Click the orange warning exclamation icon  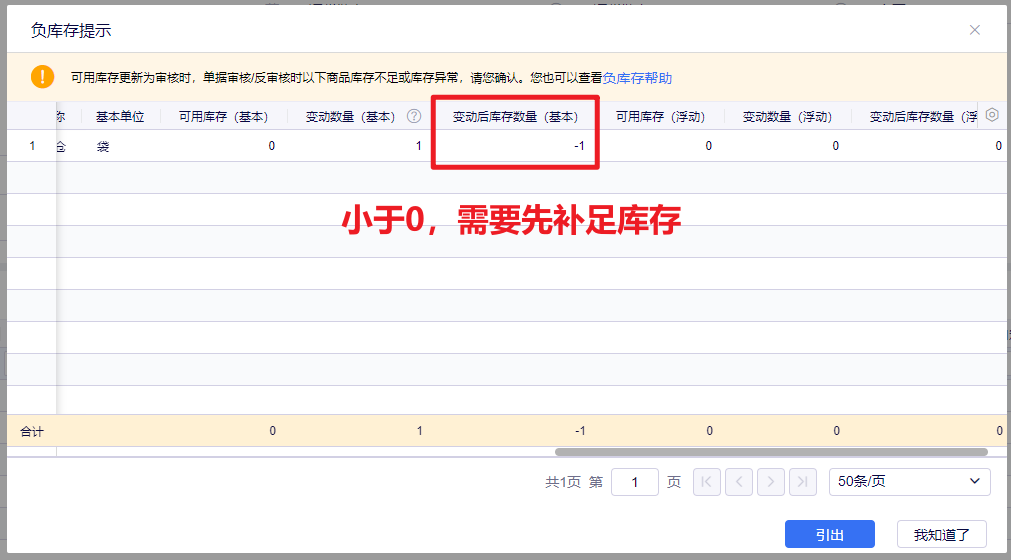point(42,77)
